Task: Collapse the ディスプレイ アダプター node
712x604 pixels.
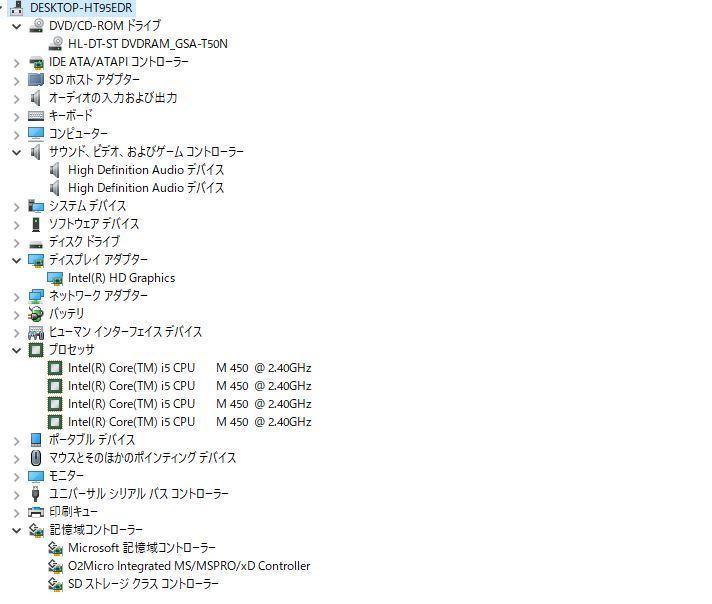Action: 16,260
